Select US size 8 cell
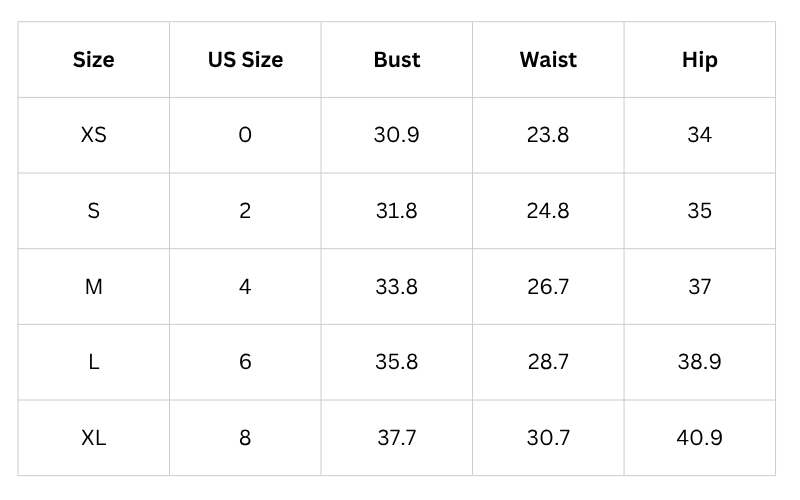Viewport: 800px width, 500px height. click(245, 438)
